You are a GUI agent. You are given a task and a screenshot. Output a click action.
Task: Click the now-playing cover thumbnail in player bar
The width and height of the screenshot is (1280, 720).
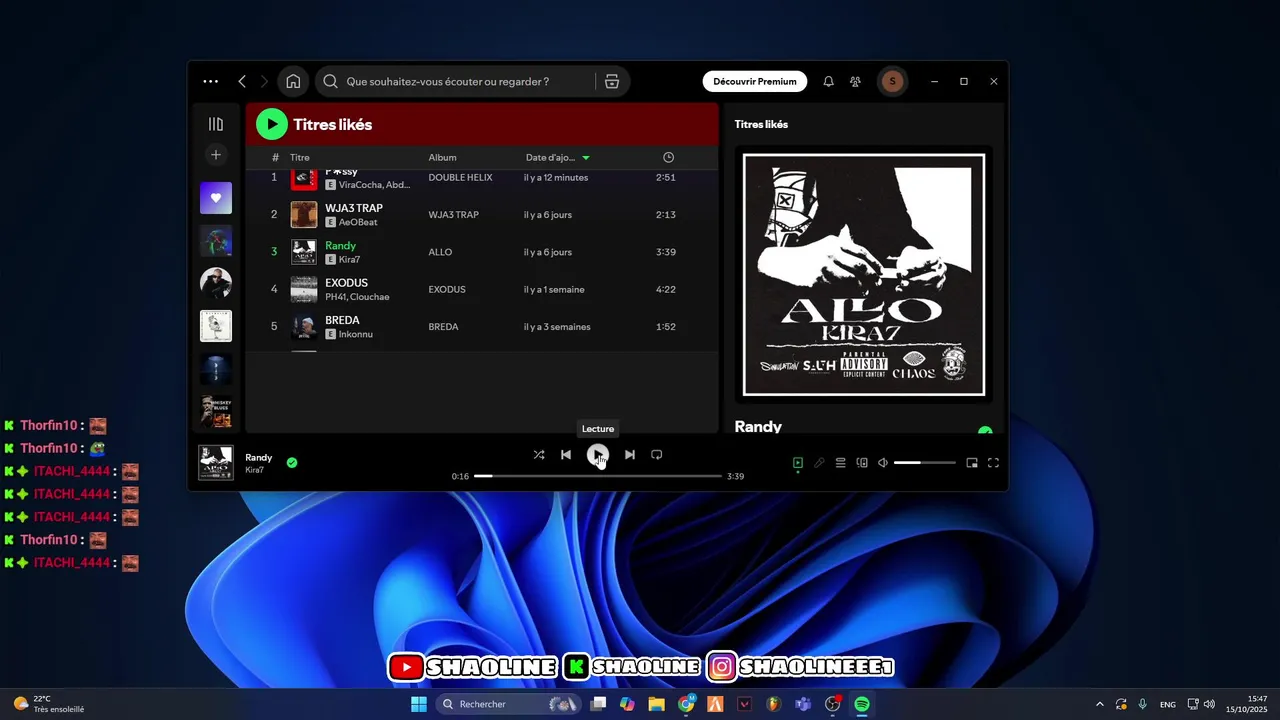tap(216, 463)
